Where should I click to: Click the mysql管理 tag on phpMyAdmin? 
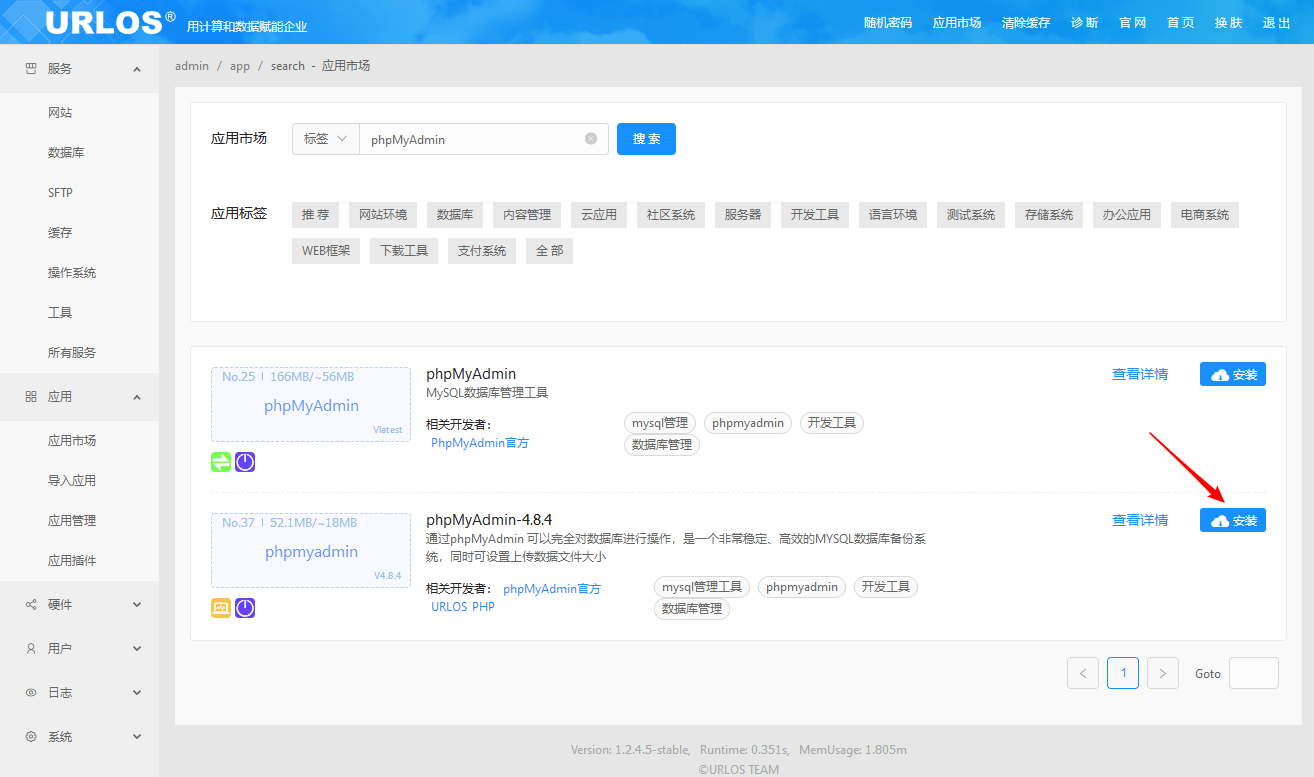660,423
